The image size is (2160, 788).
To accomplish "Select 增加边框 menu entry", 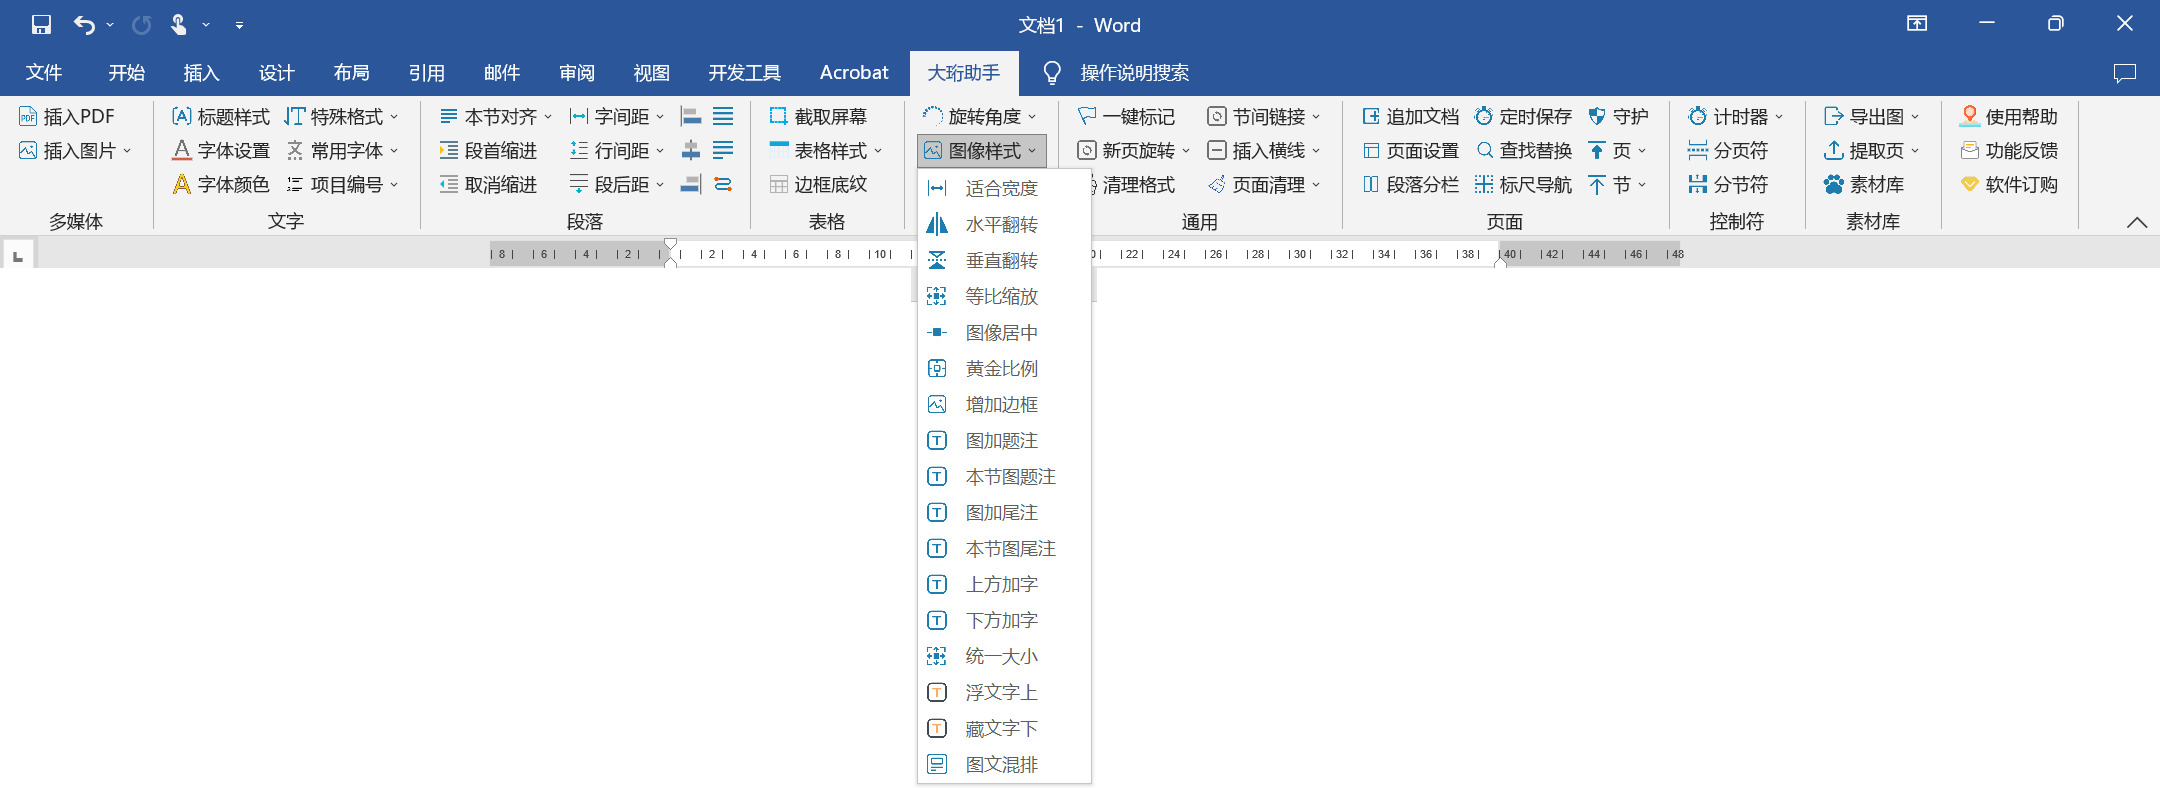I will [x=1004, y=405].
